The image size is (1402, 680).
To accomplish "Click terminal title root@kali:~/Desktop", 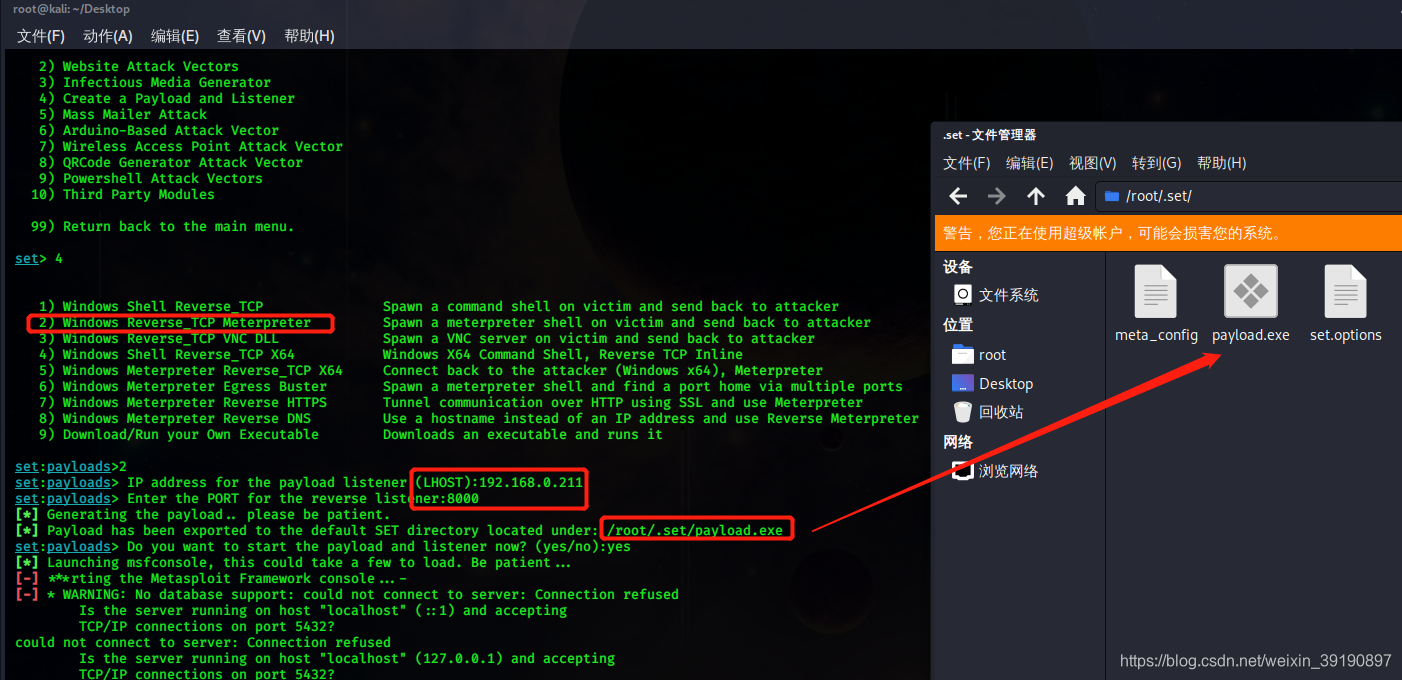I will click(72, 9).
